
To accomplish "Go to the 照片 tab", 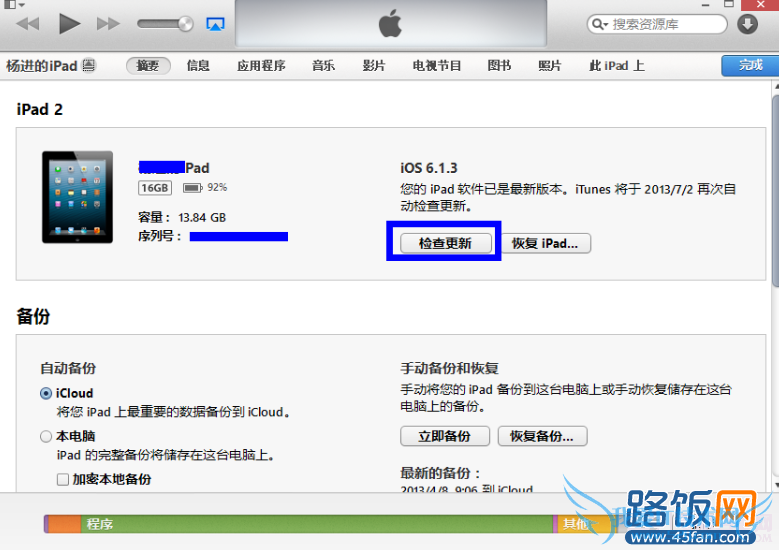I will coord(549,66).
